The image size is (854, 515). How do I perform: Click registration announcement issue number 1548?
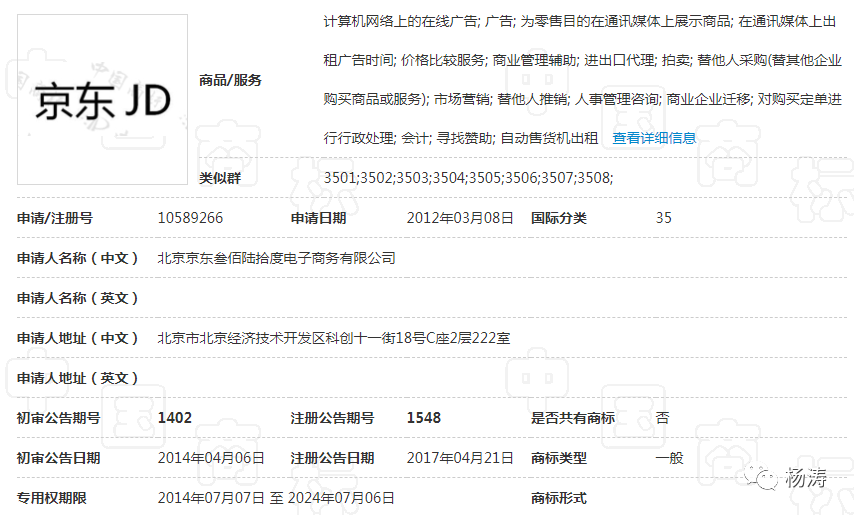click(x=423, y=418)
